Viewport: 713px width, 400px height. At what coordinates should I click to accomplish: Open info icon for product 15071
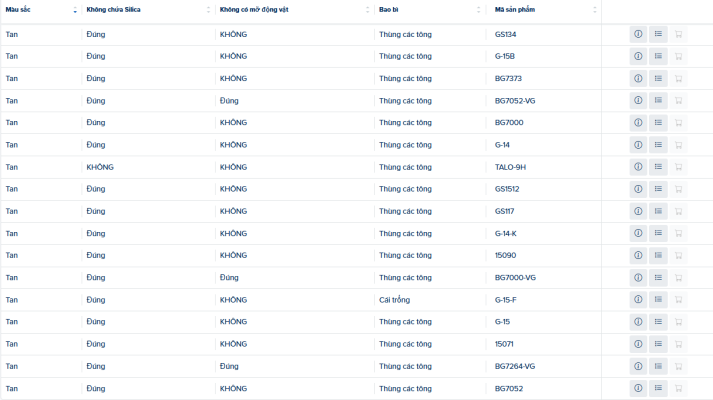coord(638,344)
